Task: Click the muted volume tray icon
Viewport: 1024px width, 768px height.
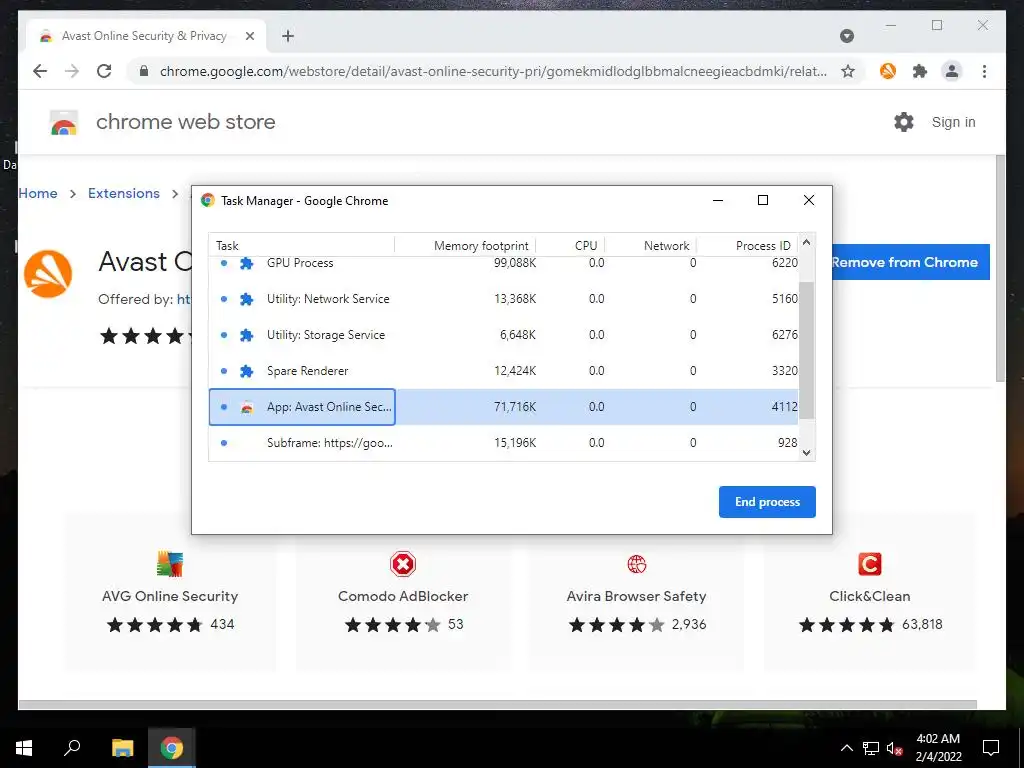Action: point(895,748)
